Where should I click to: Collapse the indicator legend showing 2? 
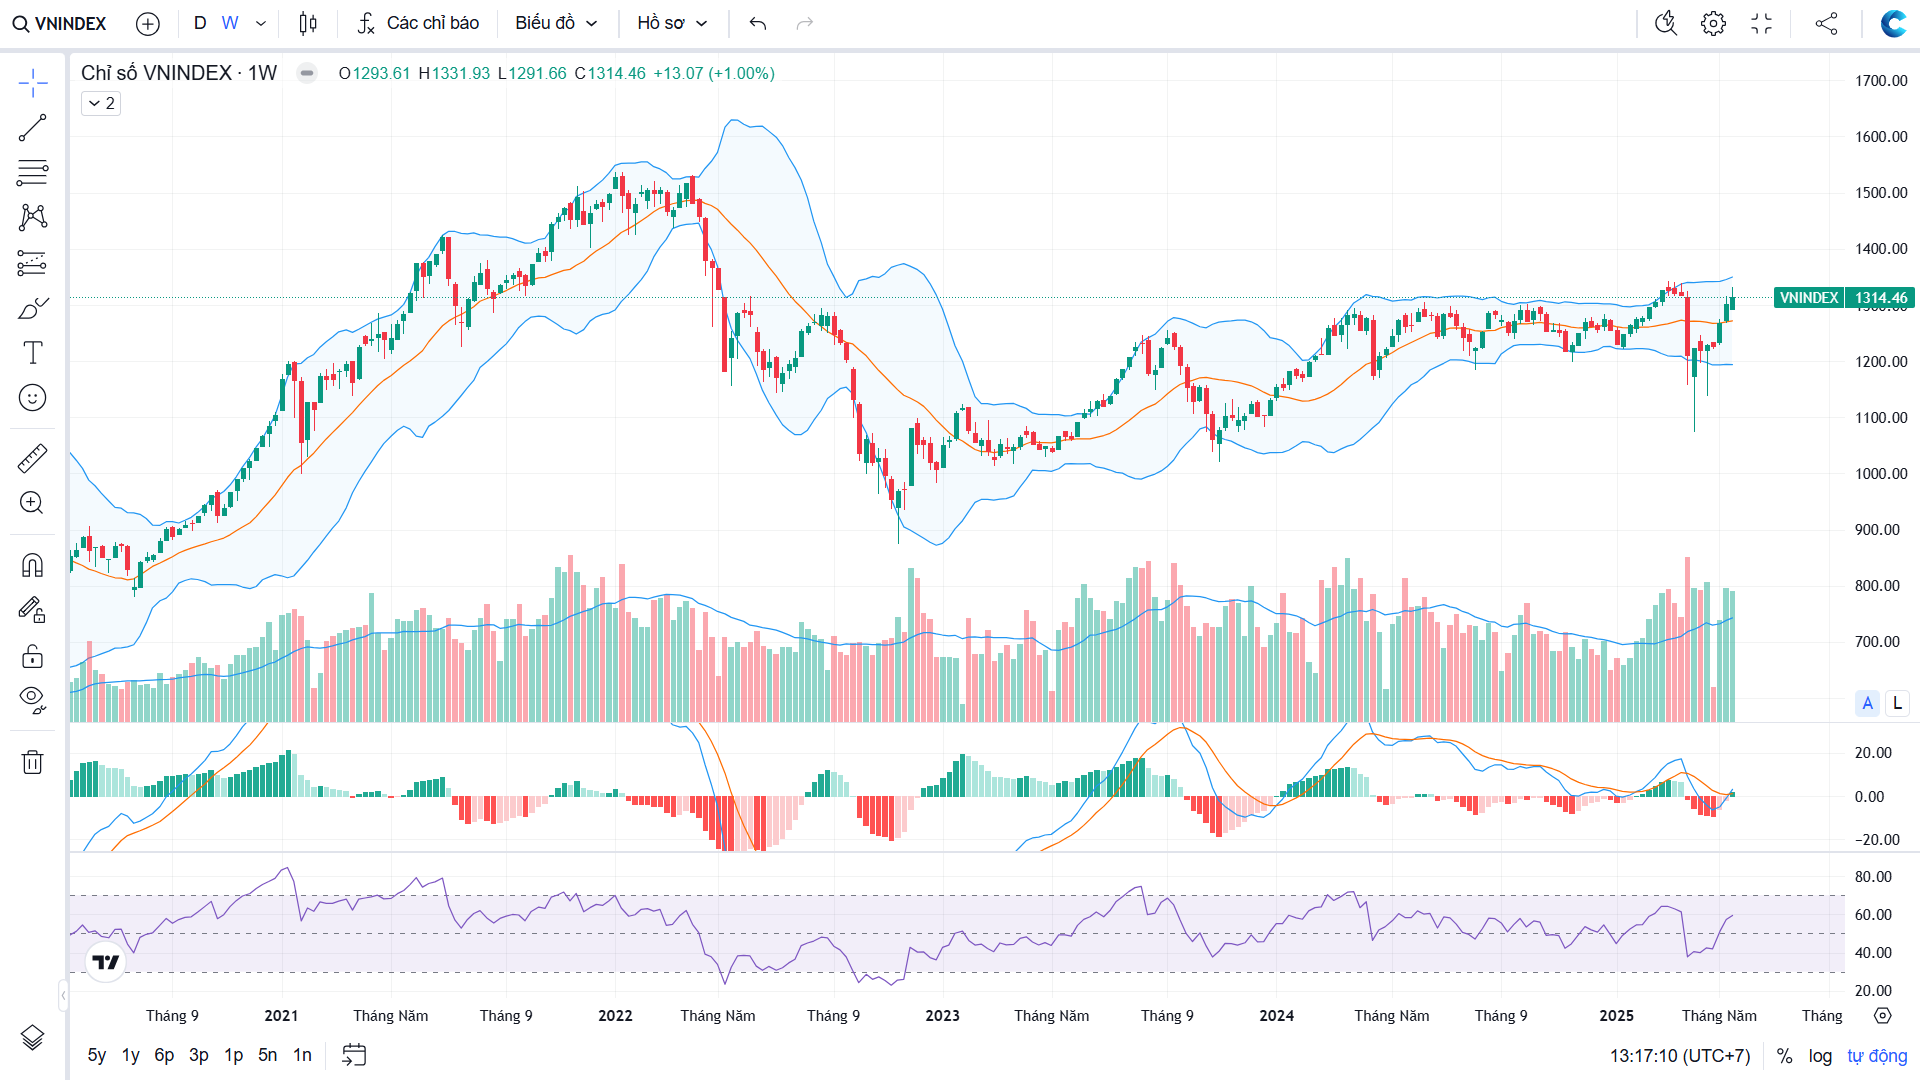101,103
